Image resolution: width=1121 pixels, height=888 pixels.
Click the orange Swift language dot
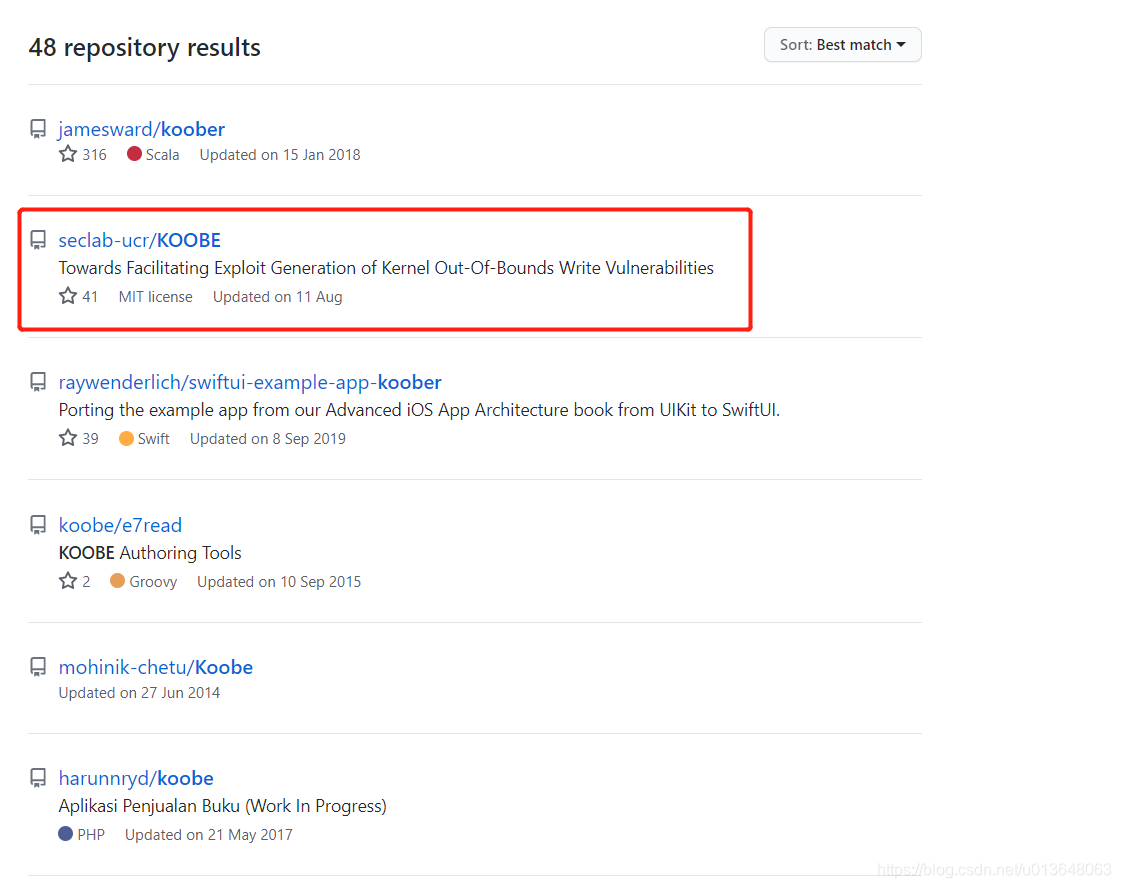point(126,438)
